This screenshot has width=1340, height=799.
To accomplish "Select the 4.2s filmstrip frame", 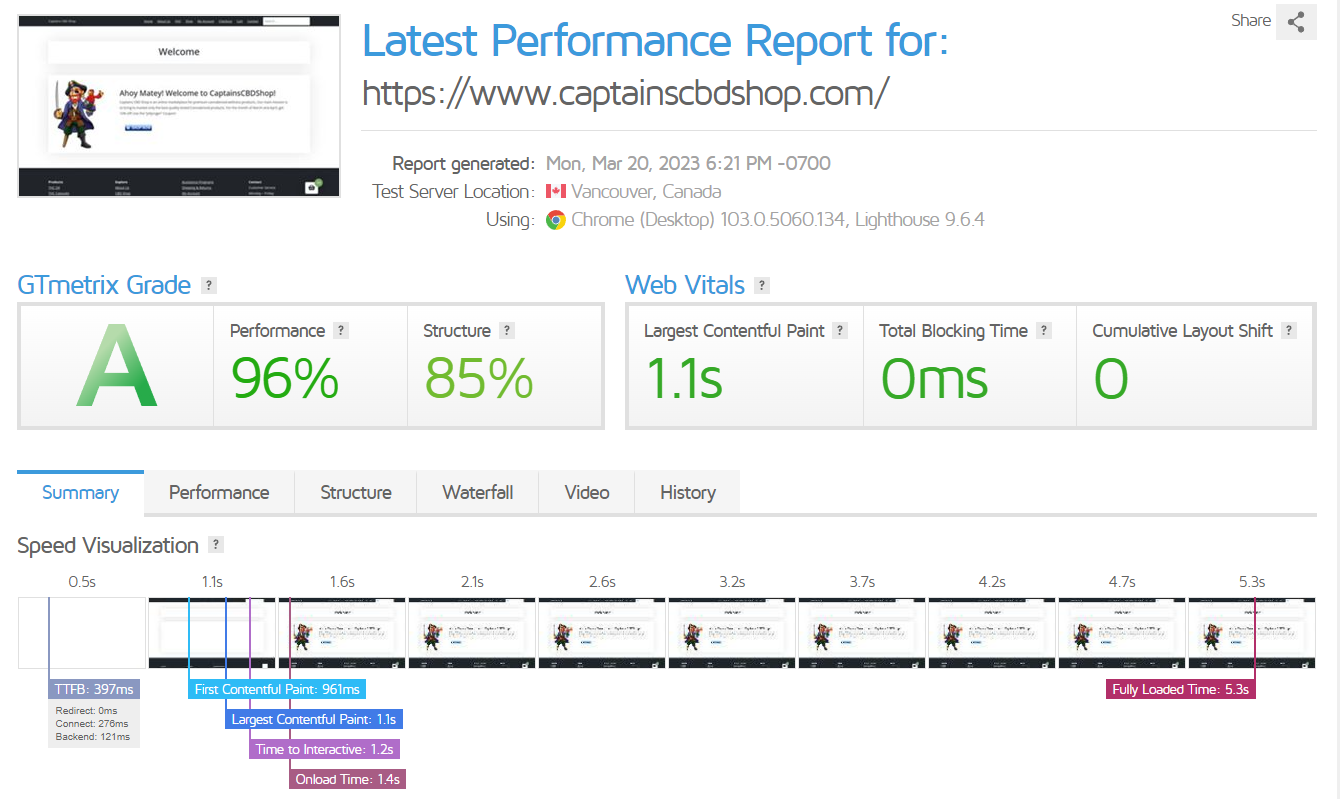I will pyautogui.click(x=992, y=633).
